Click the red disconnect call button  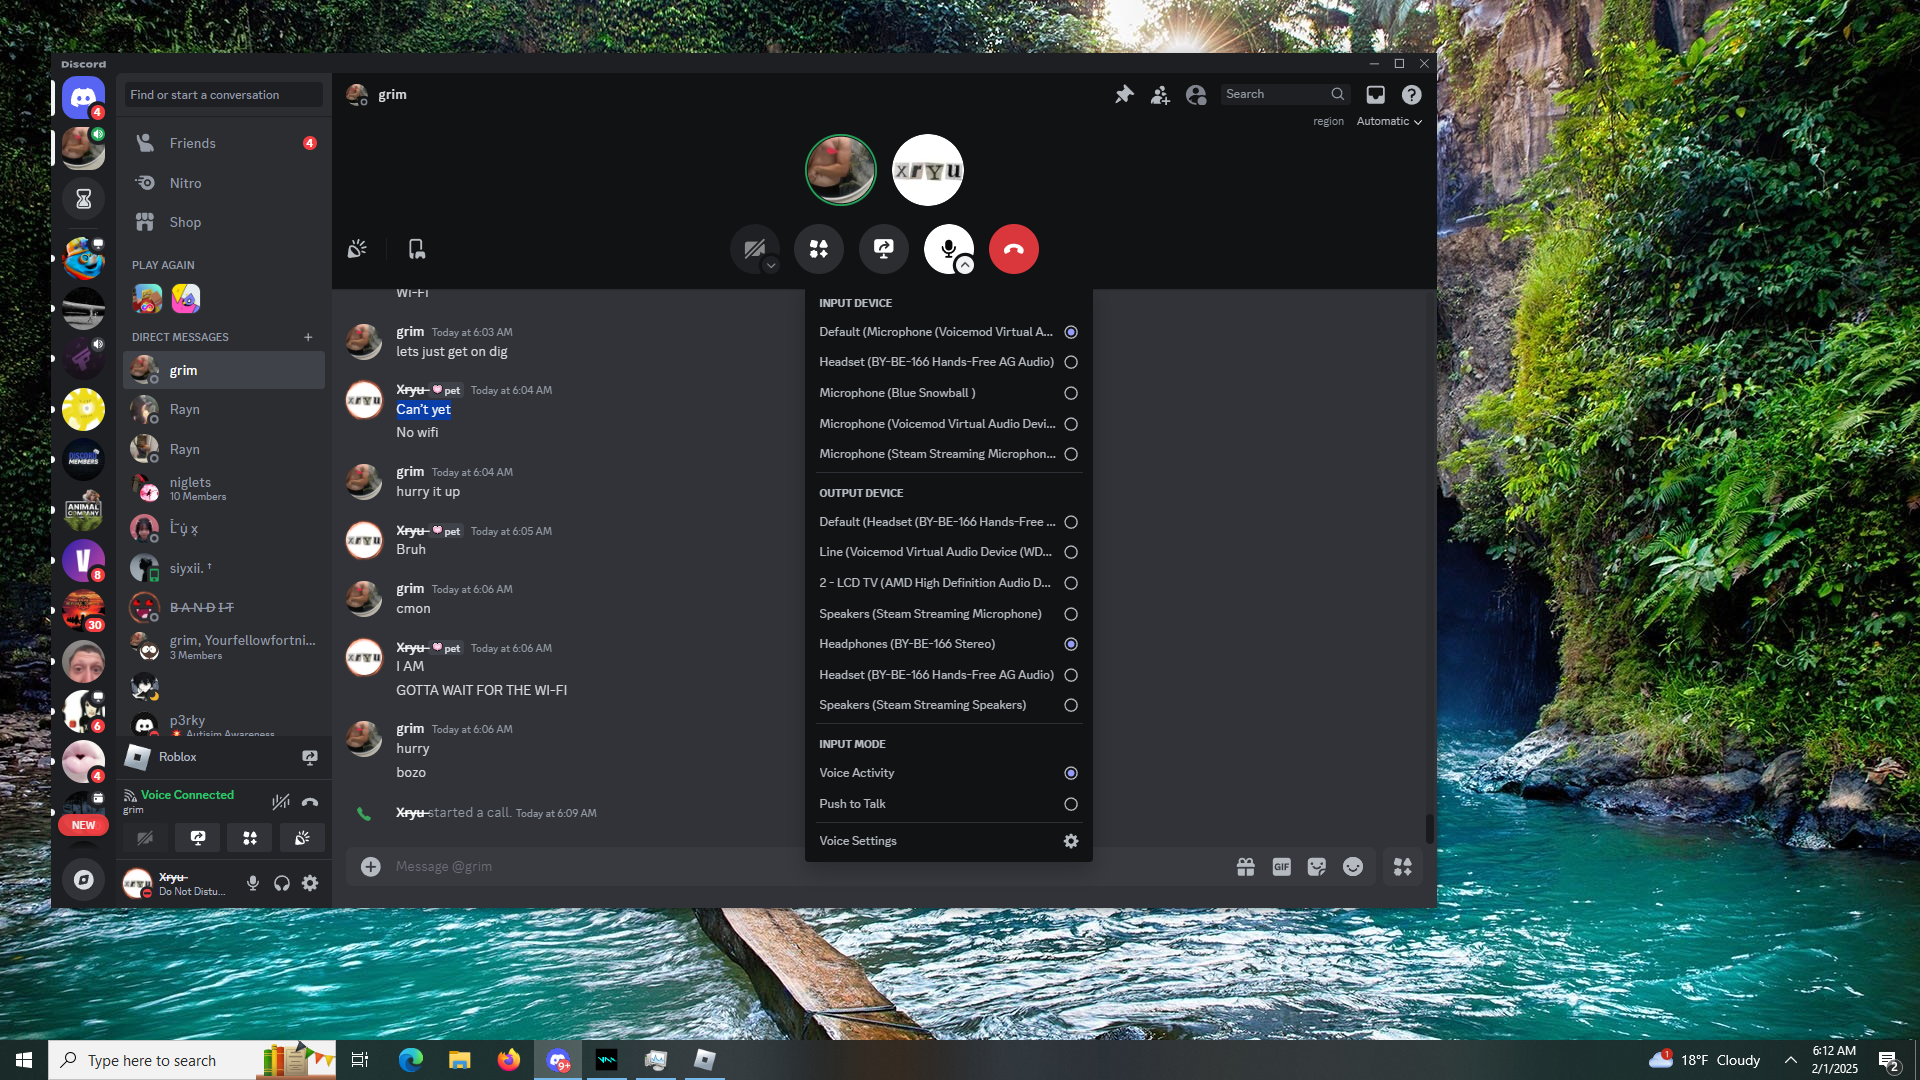click(1013, 249)
